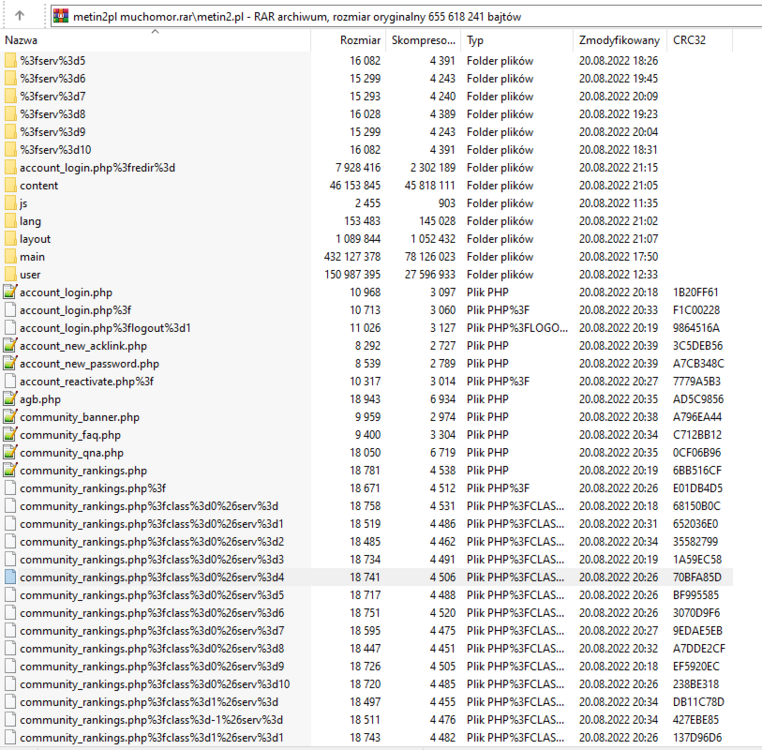The width and height of the screenshot is (762, 750).
Task: Select file account_reactivate.php%3f
Action: (87, 382)
